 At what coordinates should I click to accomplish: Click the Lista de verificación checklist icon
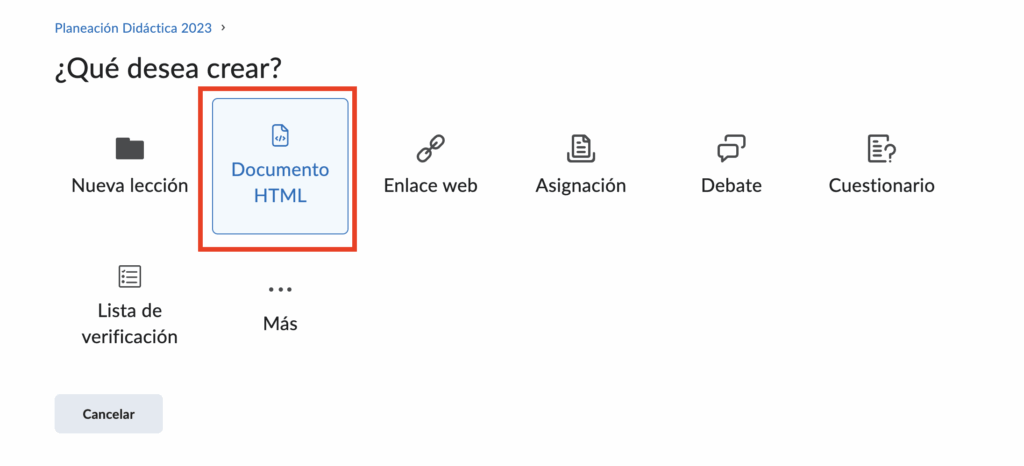(130, 276)
